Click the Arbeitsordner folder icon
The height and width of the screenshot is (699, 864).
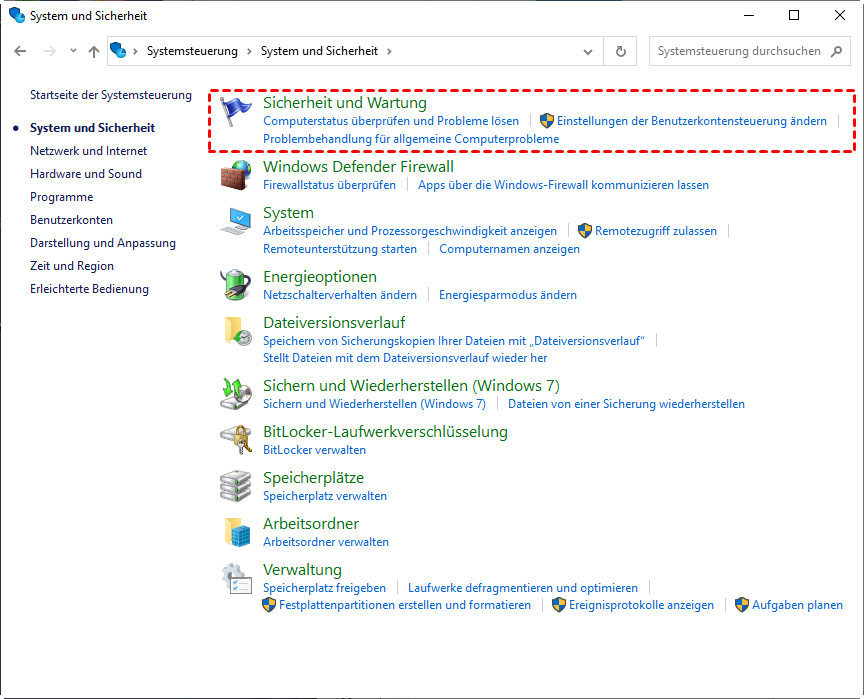237,532
